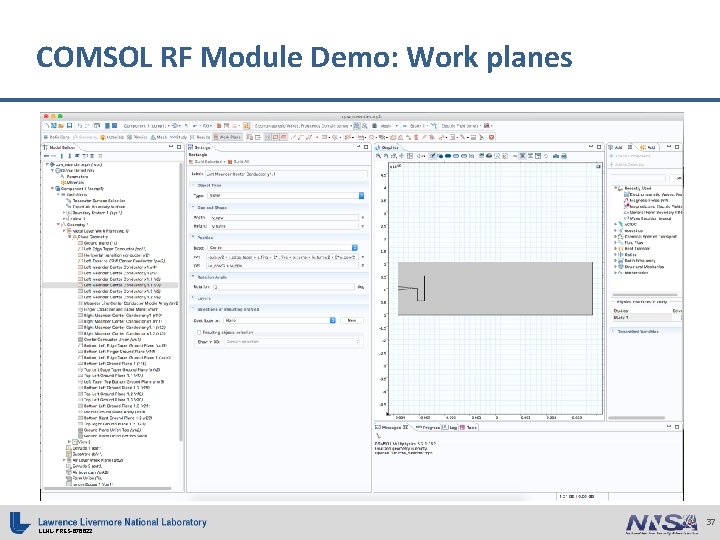Expand the Fluid Flow physics node

tap(616, 242)
